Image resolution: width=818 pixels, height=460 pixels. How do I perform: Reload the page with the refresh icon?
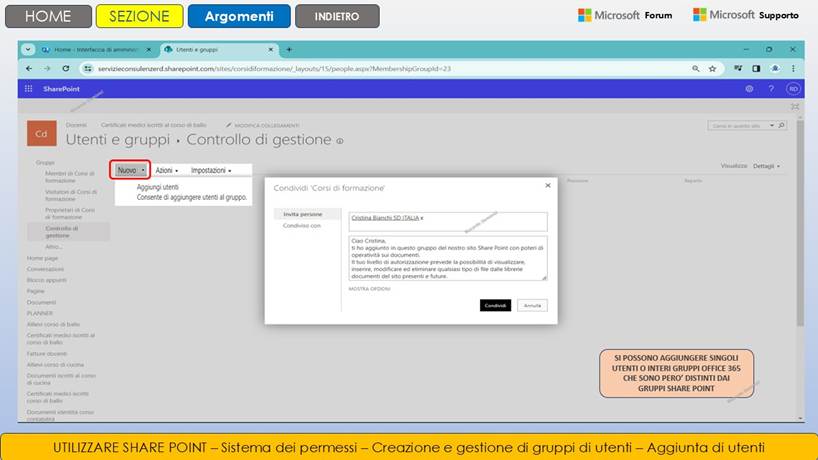(x=66, y=68)
